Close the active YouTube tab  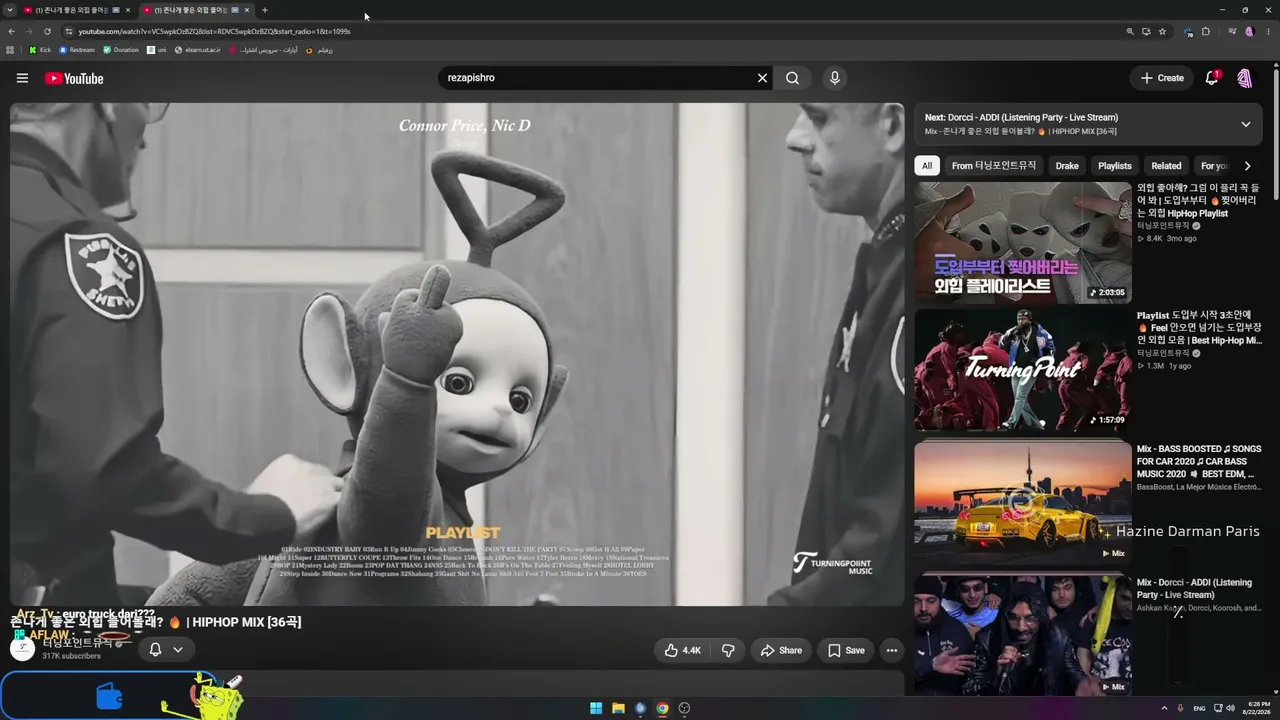246,10
